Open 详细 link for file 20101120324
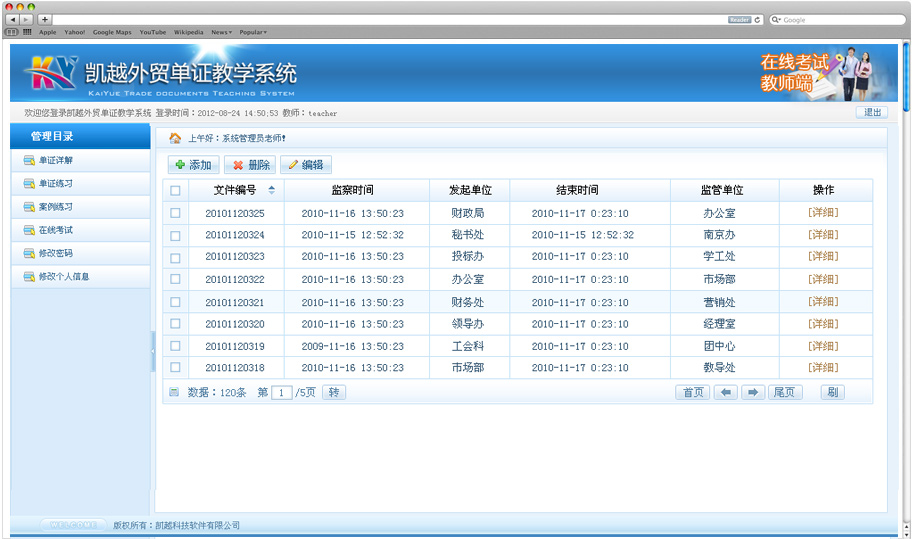The width and height of the screenshot is (914, 539). point(823,235)
